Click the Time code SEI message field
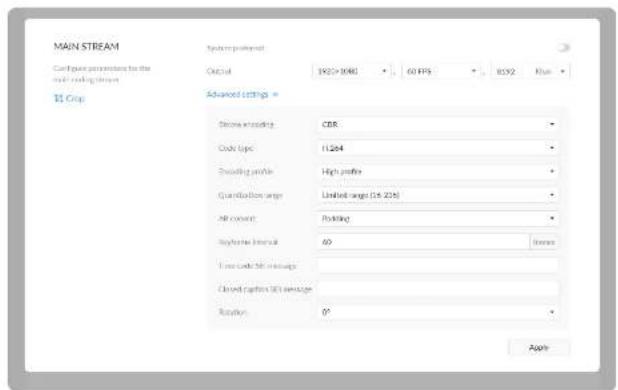Screen dimensions: 618x390 [438, 266]
